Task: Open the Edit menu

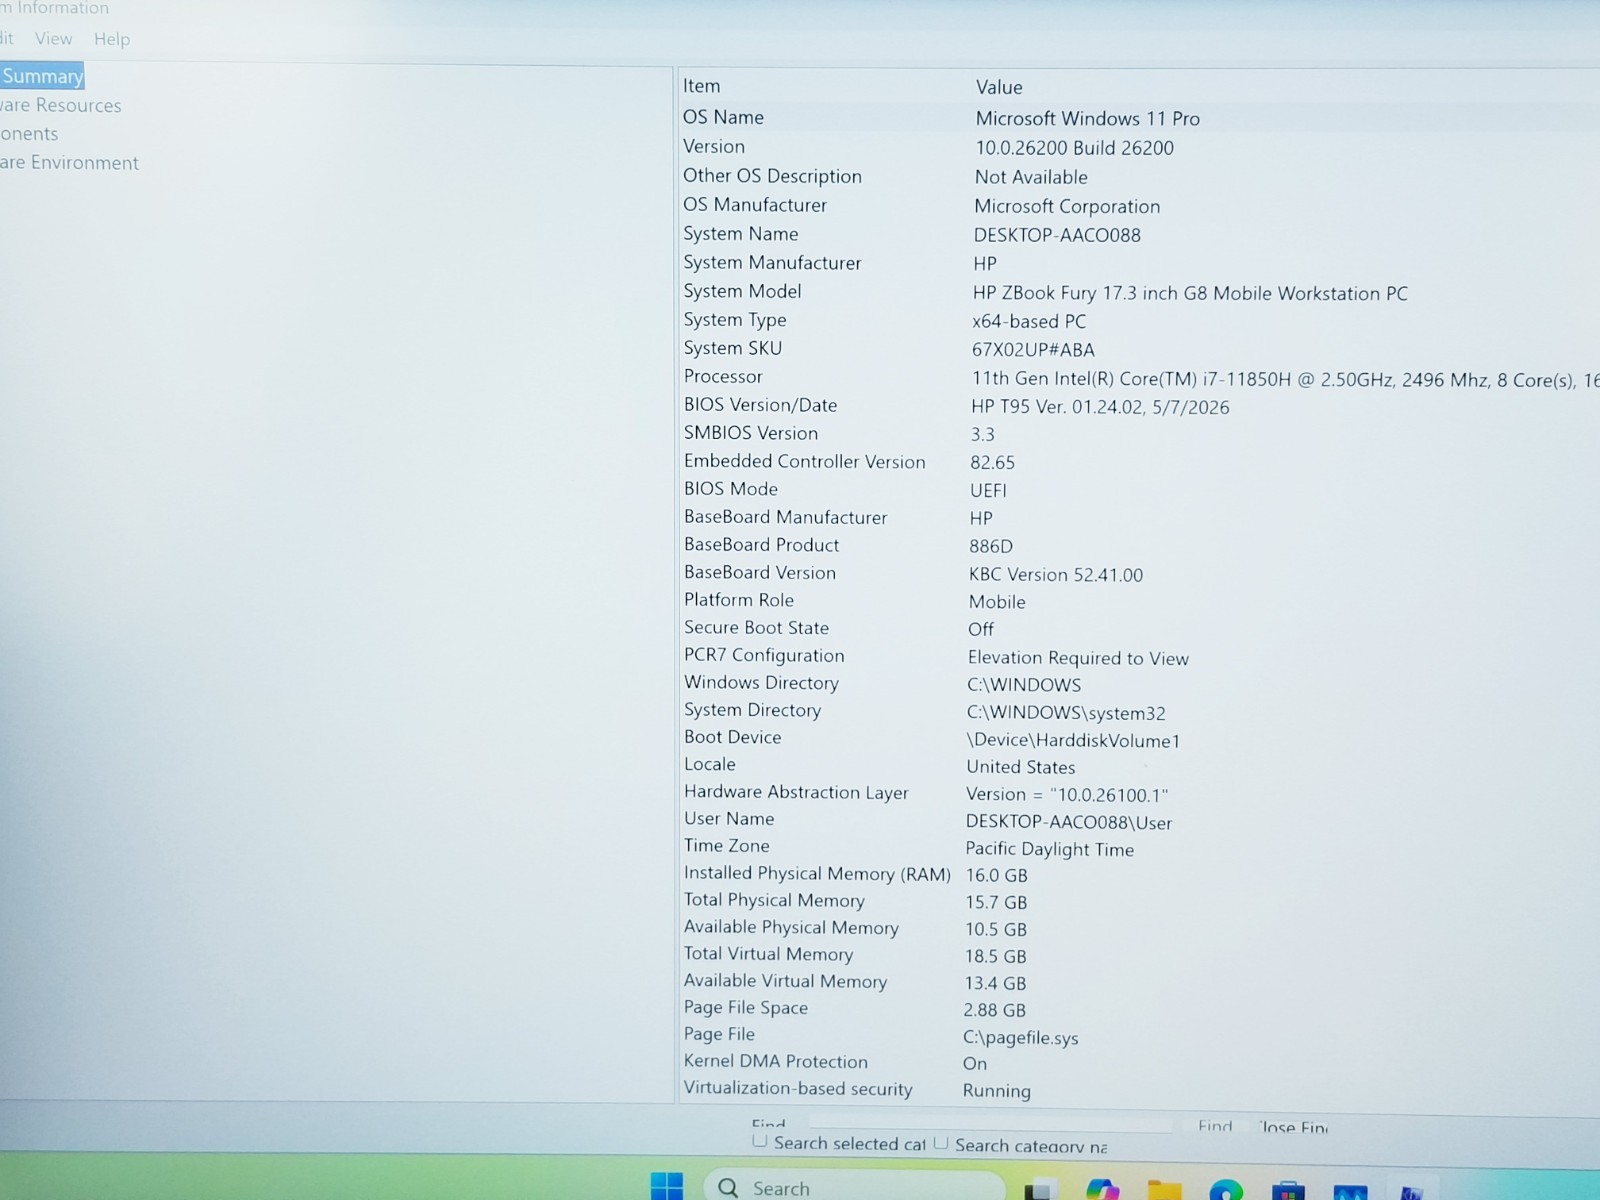Action: (x=7, y=38)
